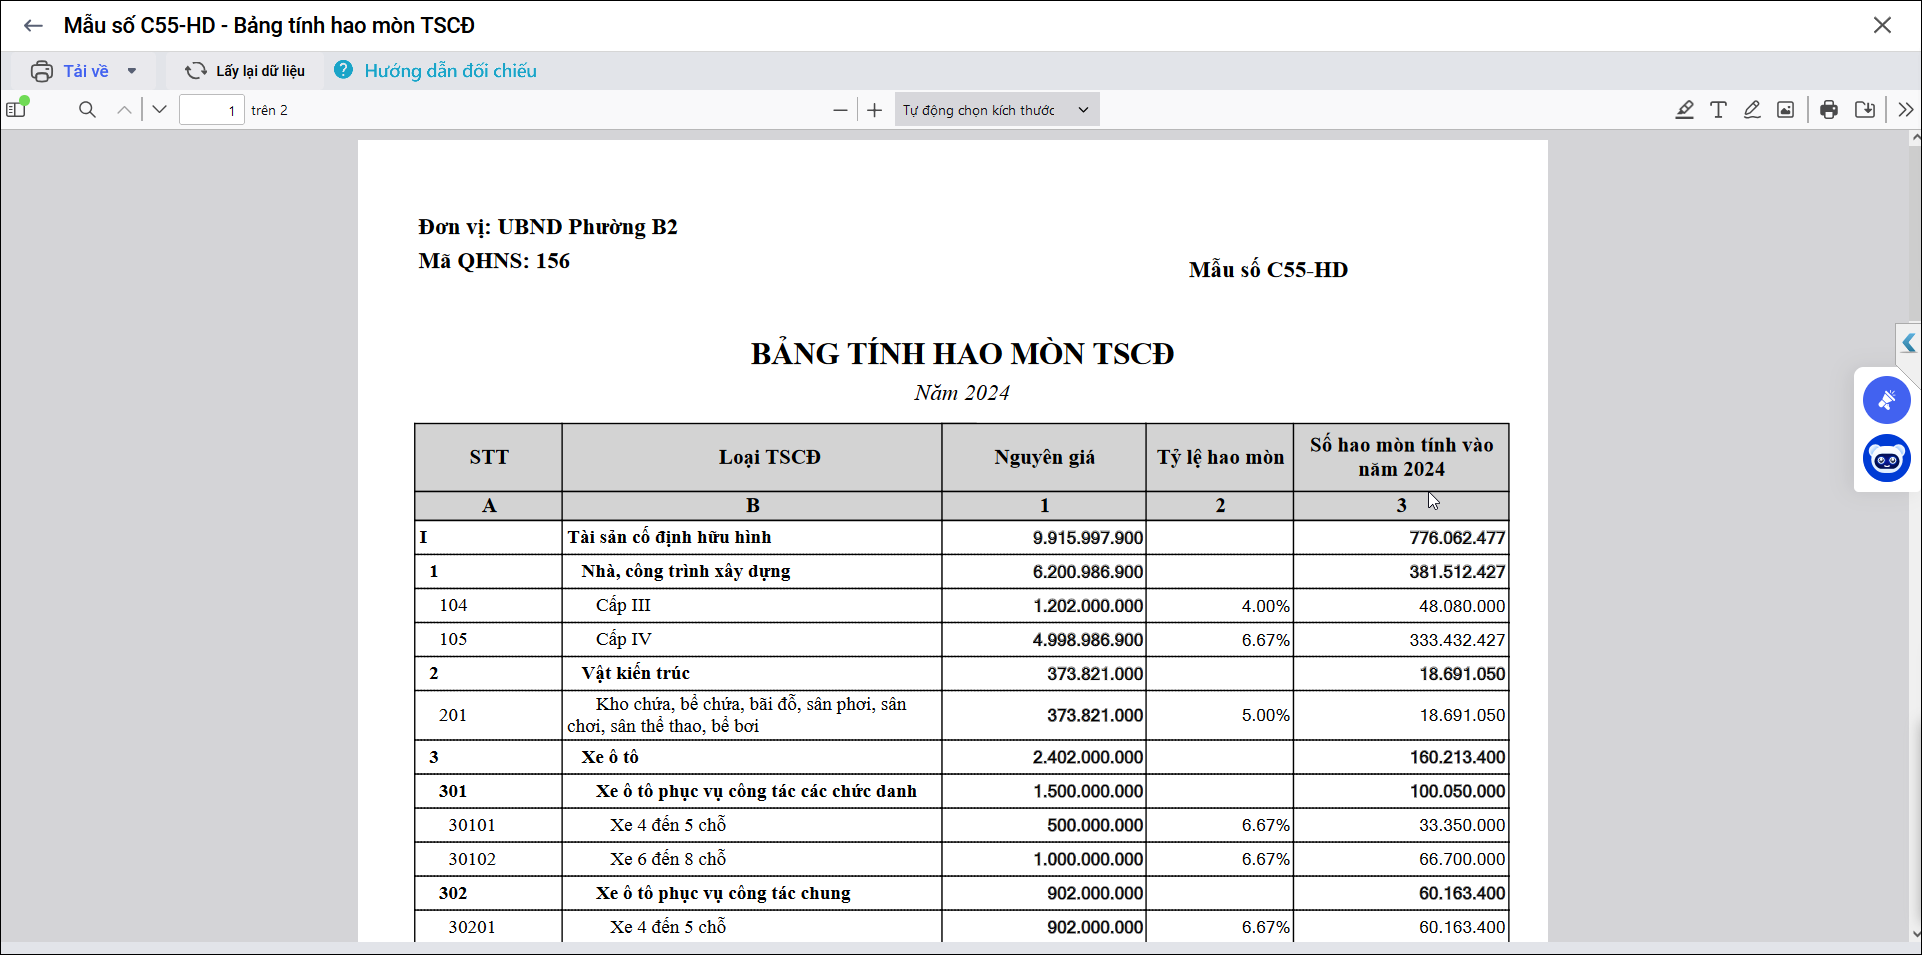Click the blue pin assistant icon

coord(1887,400)
